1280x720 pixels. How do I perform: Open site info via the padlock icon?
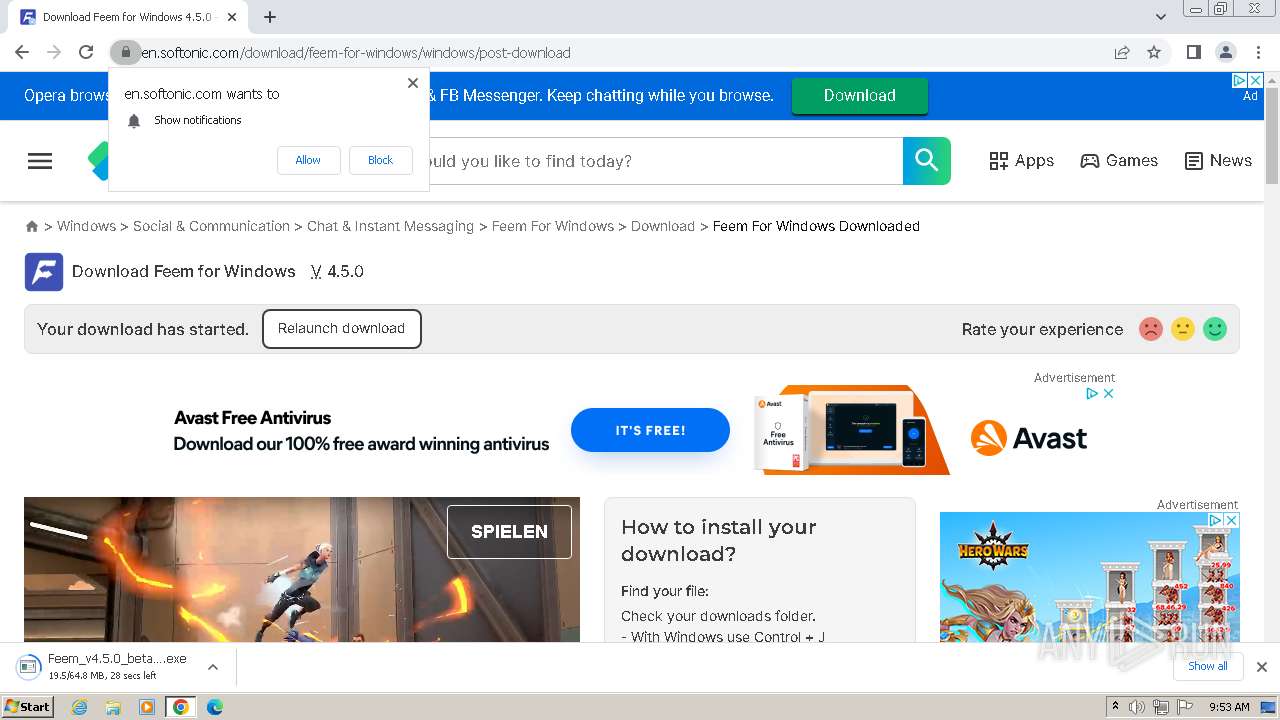point(125,52)
